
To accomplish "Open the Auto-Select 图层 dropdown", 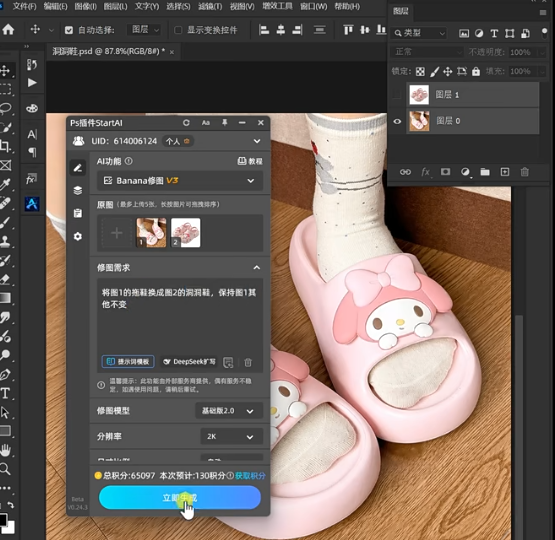I will click(144, 30).
